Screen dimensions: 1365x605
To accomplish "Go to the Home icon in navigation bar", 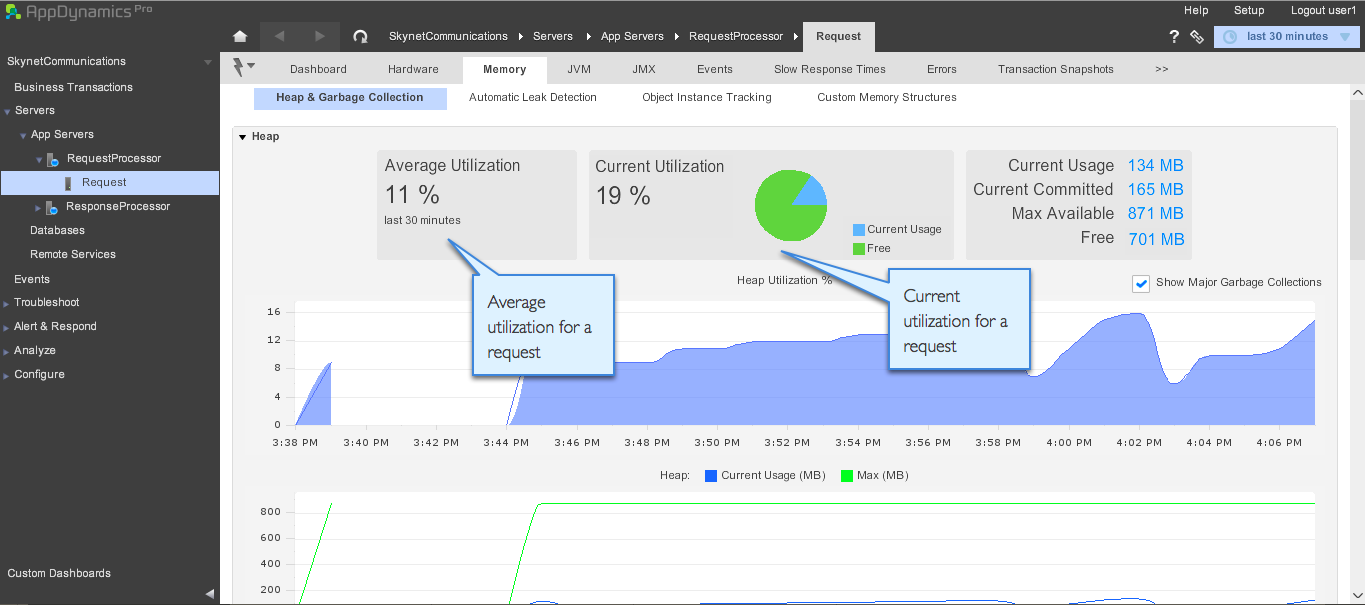I will [x=240, y=36].
